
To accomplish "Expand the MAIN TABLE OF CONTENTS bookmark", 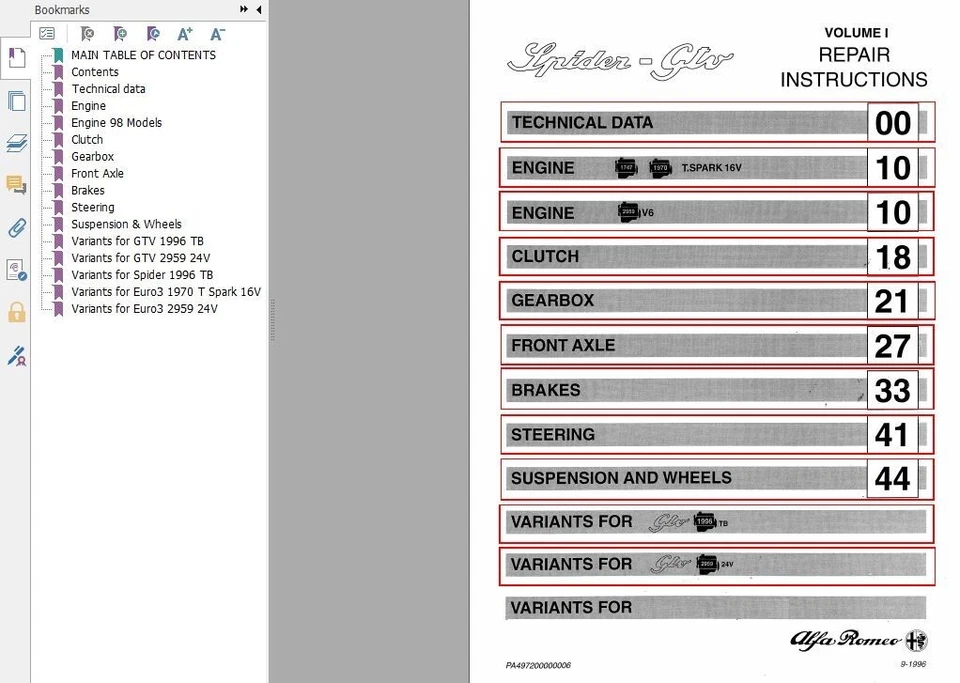I will 47,55.
